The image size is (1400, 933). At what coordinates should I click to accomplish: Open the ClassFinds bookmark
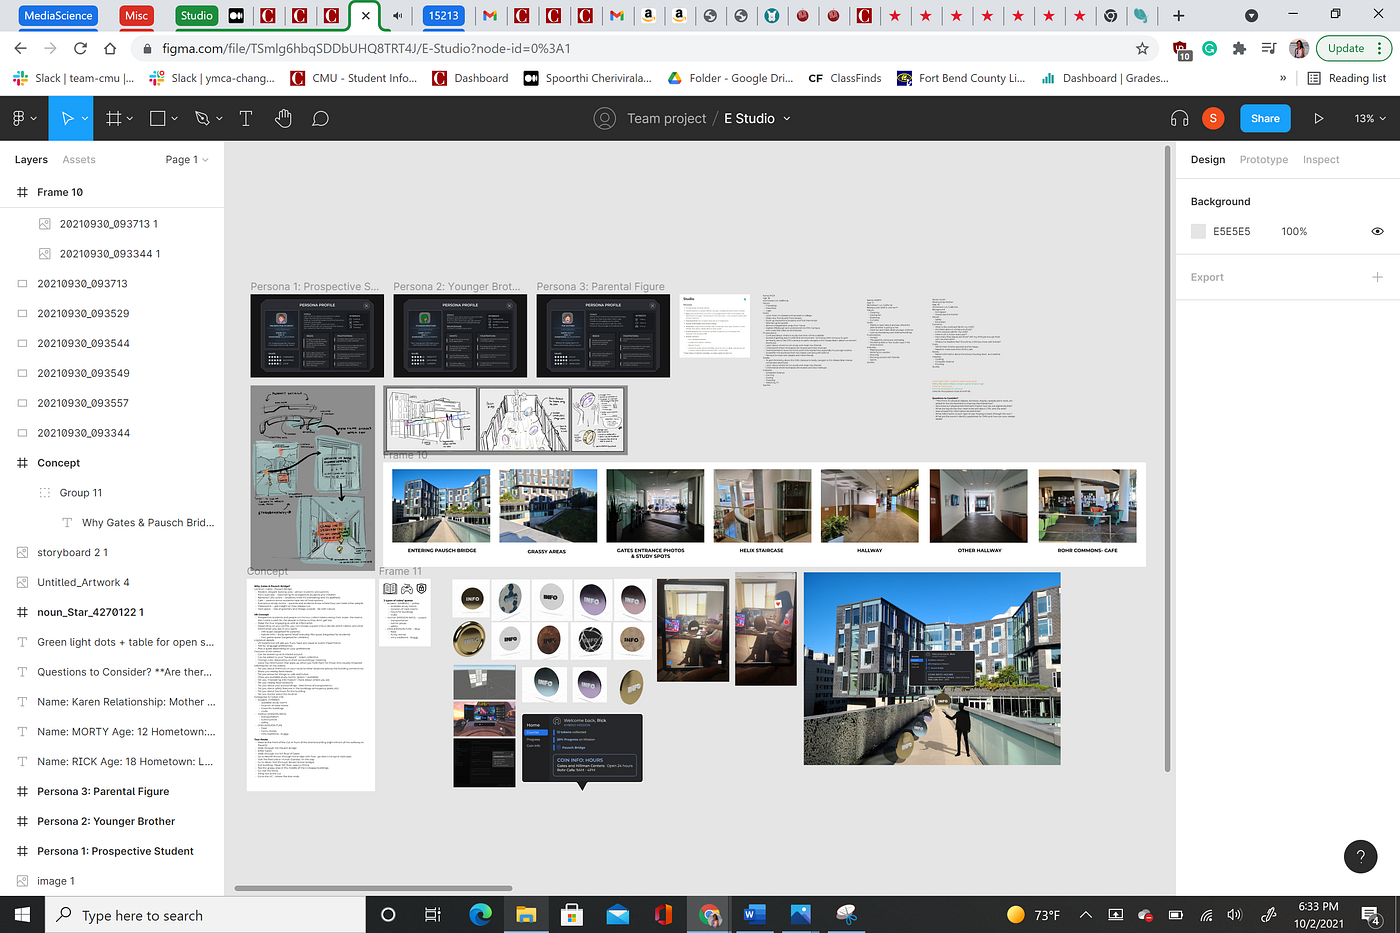click(x=845, y=78)
